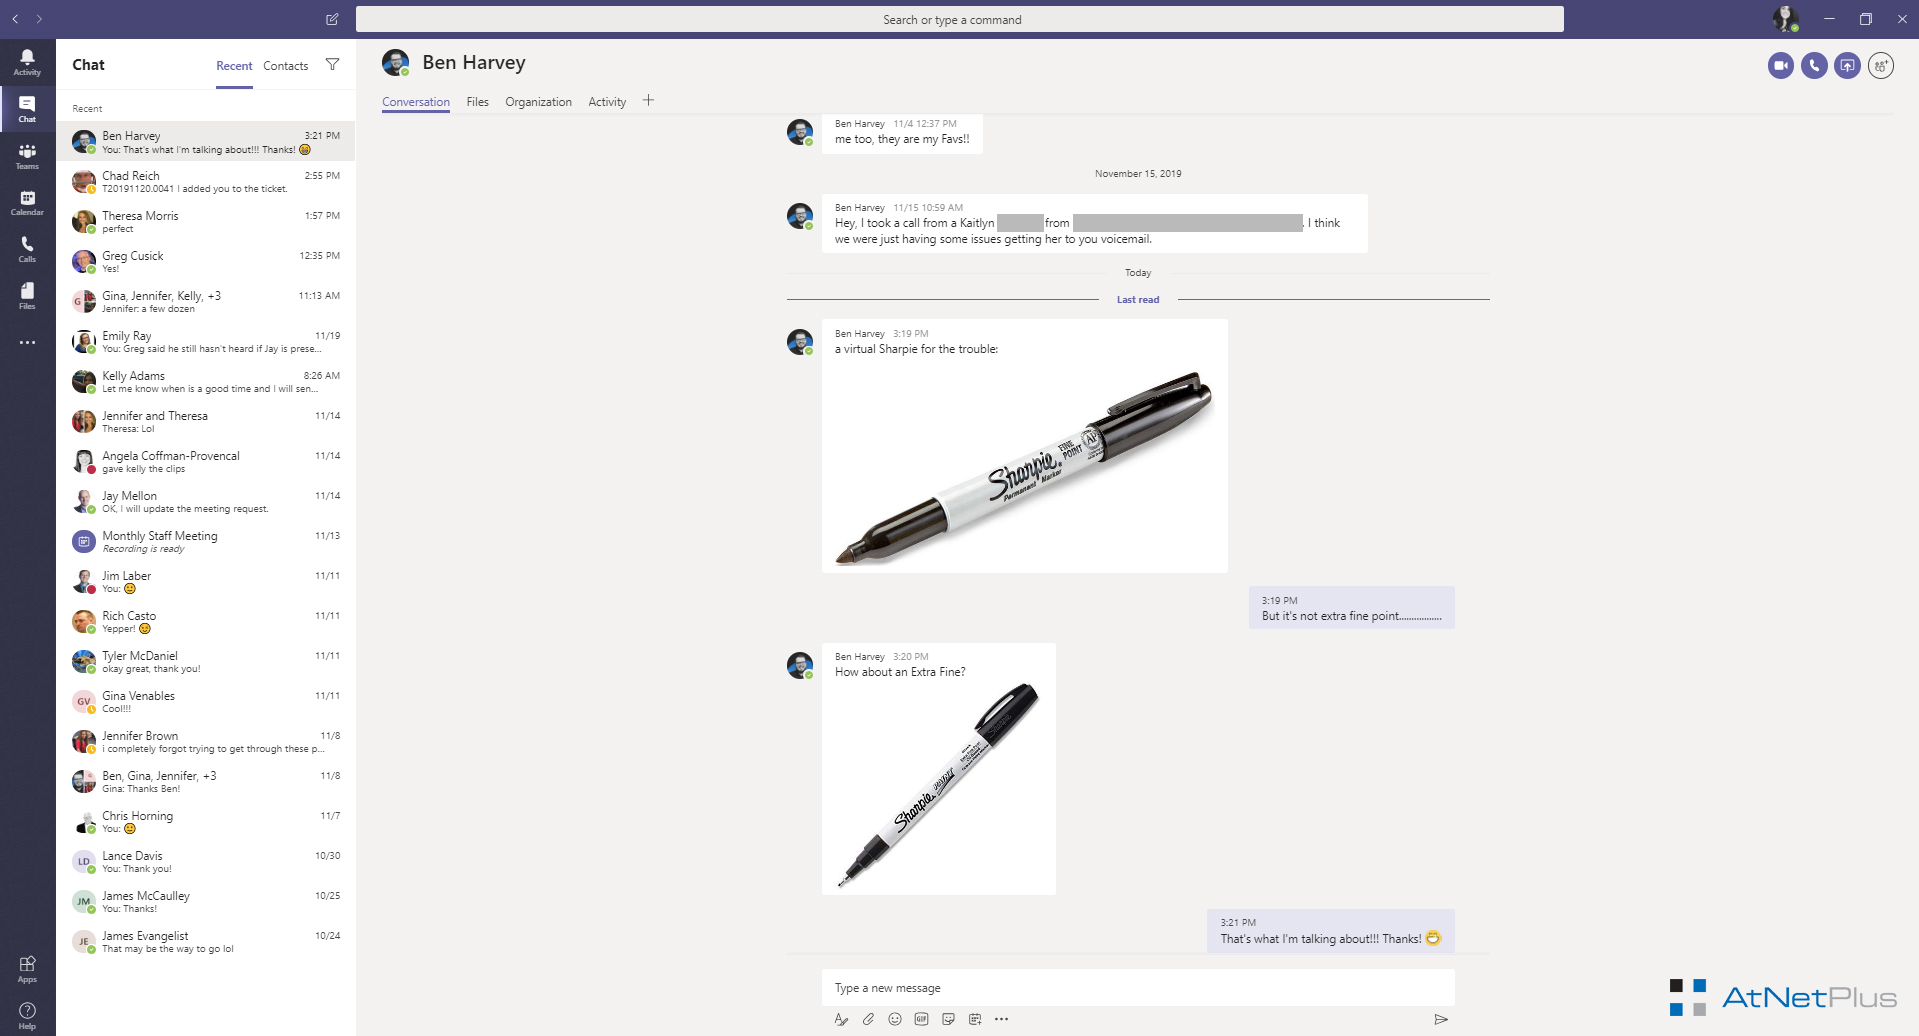
Task: Open the Emily Ray chat
Action: [x=206, y=341]
